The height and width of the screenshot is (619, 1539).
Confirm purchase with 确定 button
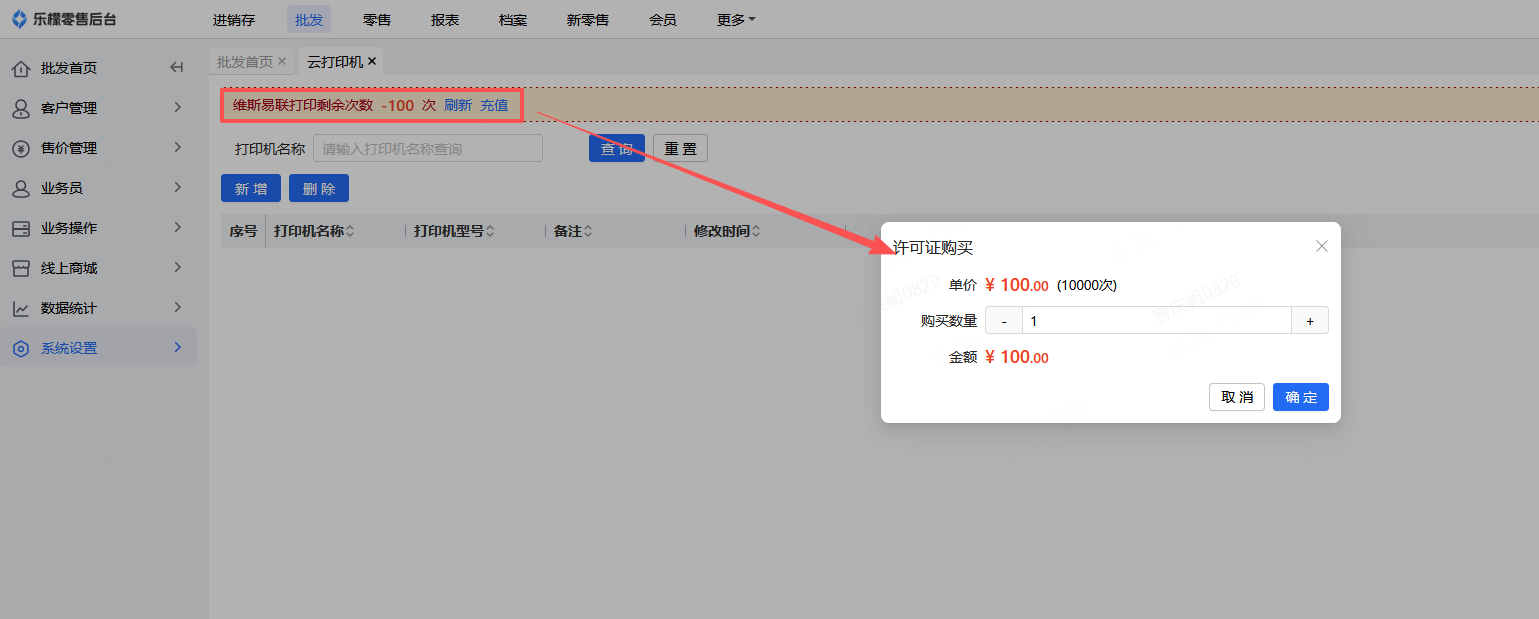[x=1301, y=397]
